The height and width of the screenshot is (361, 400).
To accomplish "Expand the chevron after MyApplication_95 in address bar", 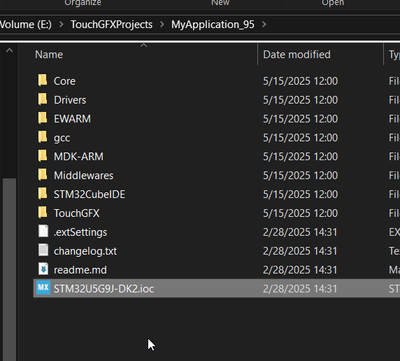I will coord(264,24).
